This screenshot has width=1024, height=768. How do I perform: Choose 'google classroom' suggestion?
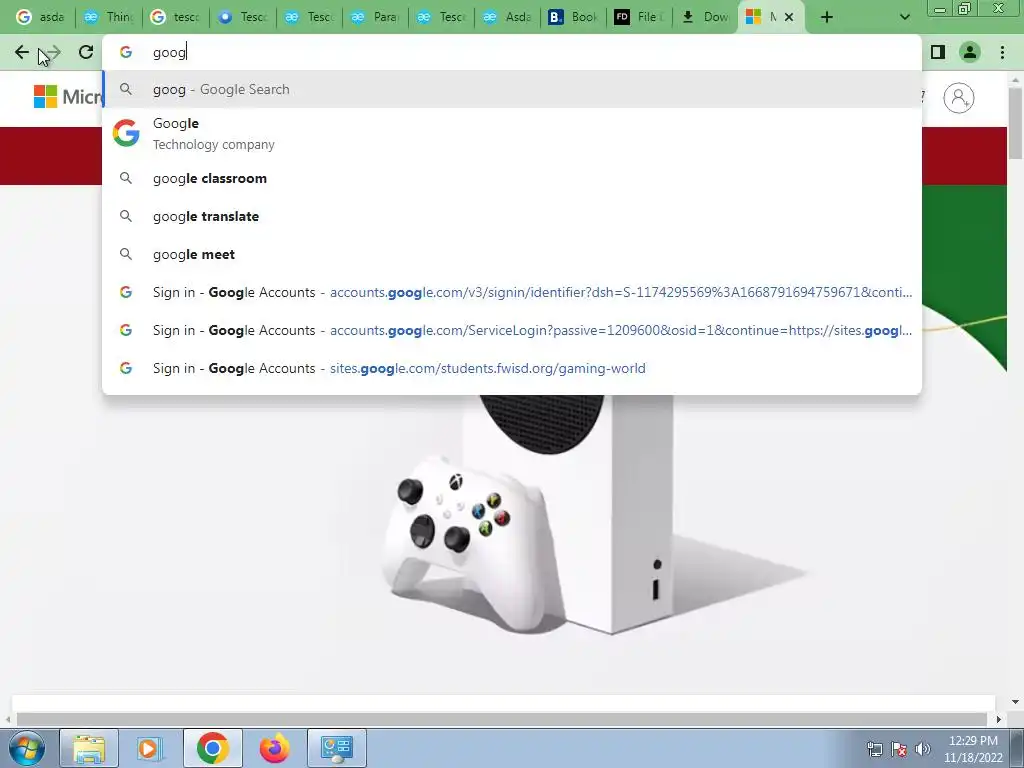pyautogui.click(x=511, y=178)
